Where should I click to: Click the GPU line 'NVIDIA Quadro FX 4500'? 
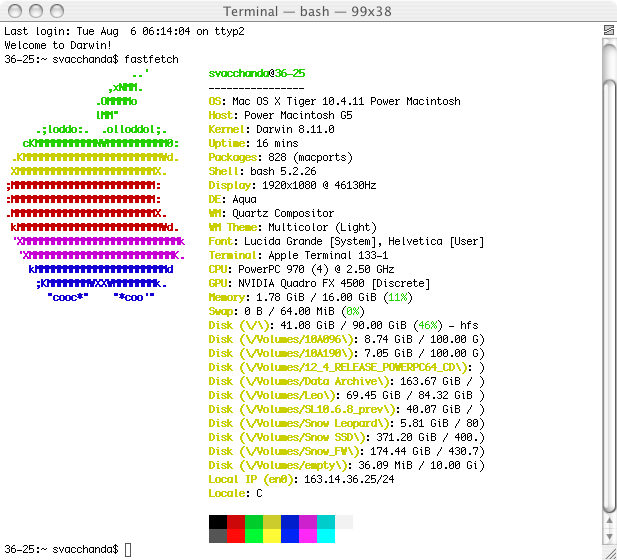(x=320, y=283)
